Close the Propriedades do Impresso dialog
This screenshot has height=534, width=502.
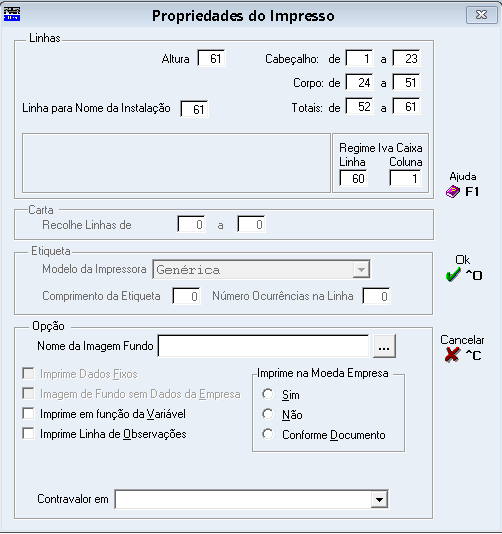click(481, 15)
